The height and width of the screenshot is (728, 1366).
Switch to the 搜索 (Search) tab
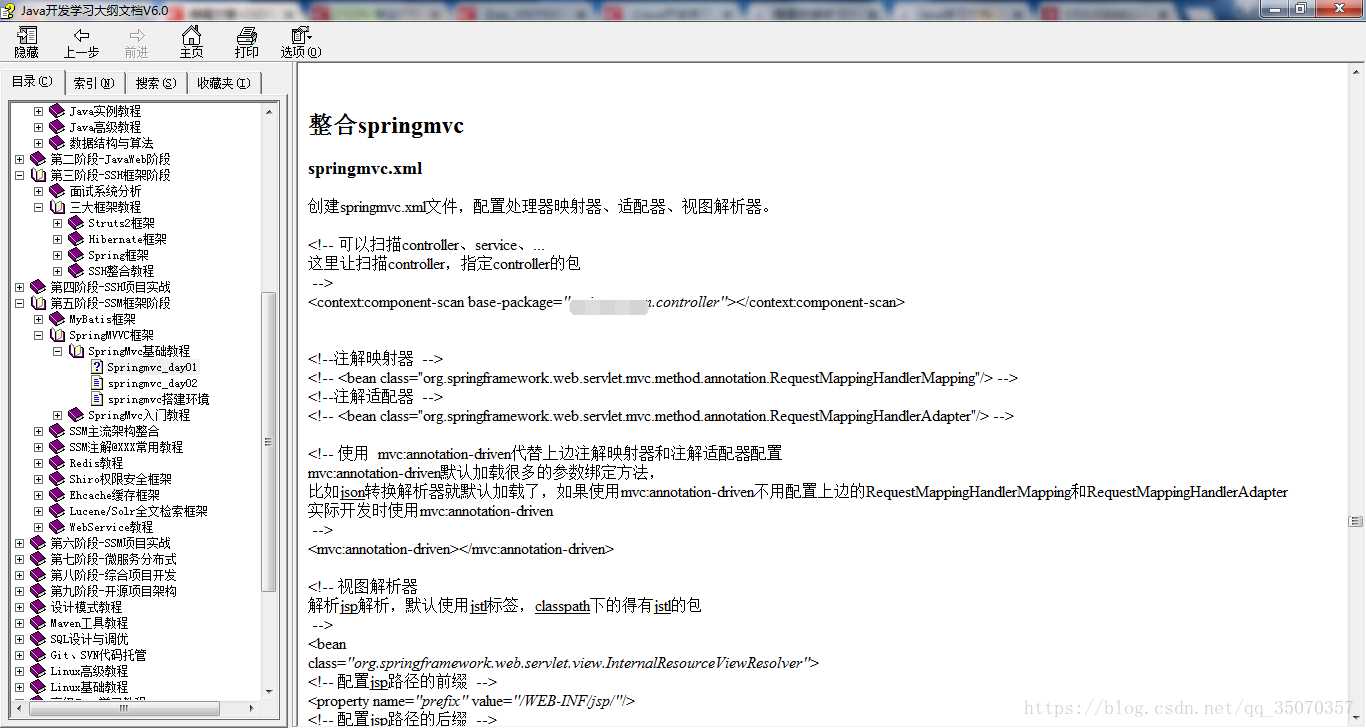(x=156, y=83)
